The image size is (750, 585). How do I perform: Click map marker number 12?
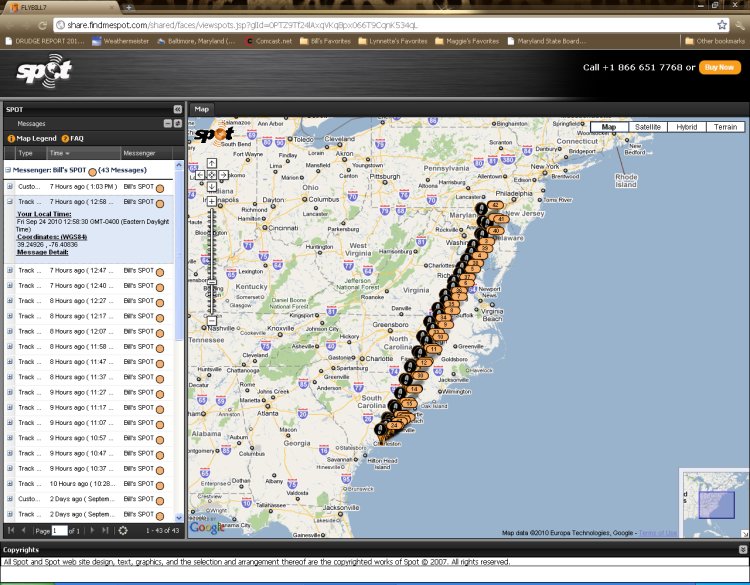coord(424,363)
